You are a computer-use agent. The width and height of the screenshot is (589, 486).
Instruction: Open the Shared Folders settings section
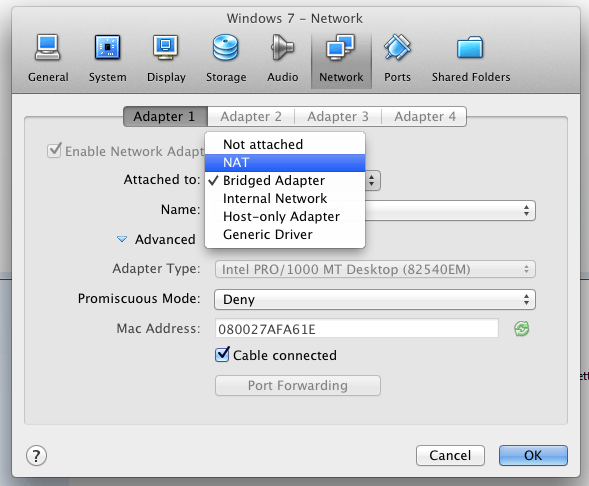pos(471,59)
